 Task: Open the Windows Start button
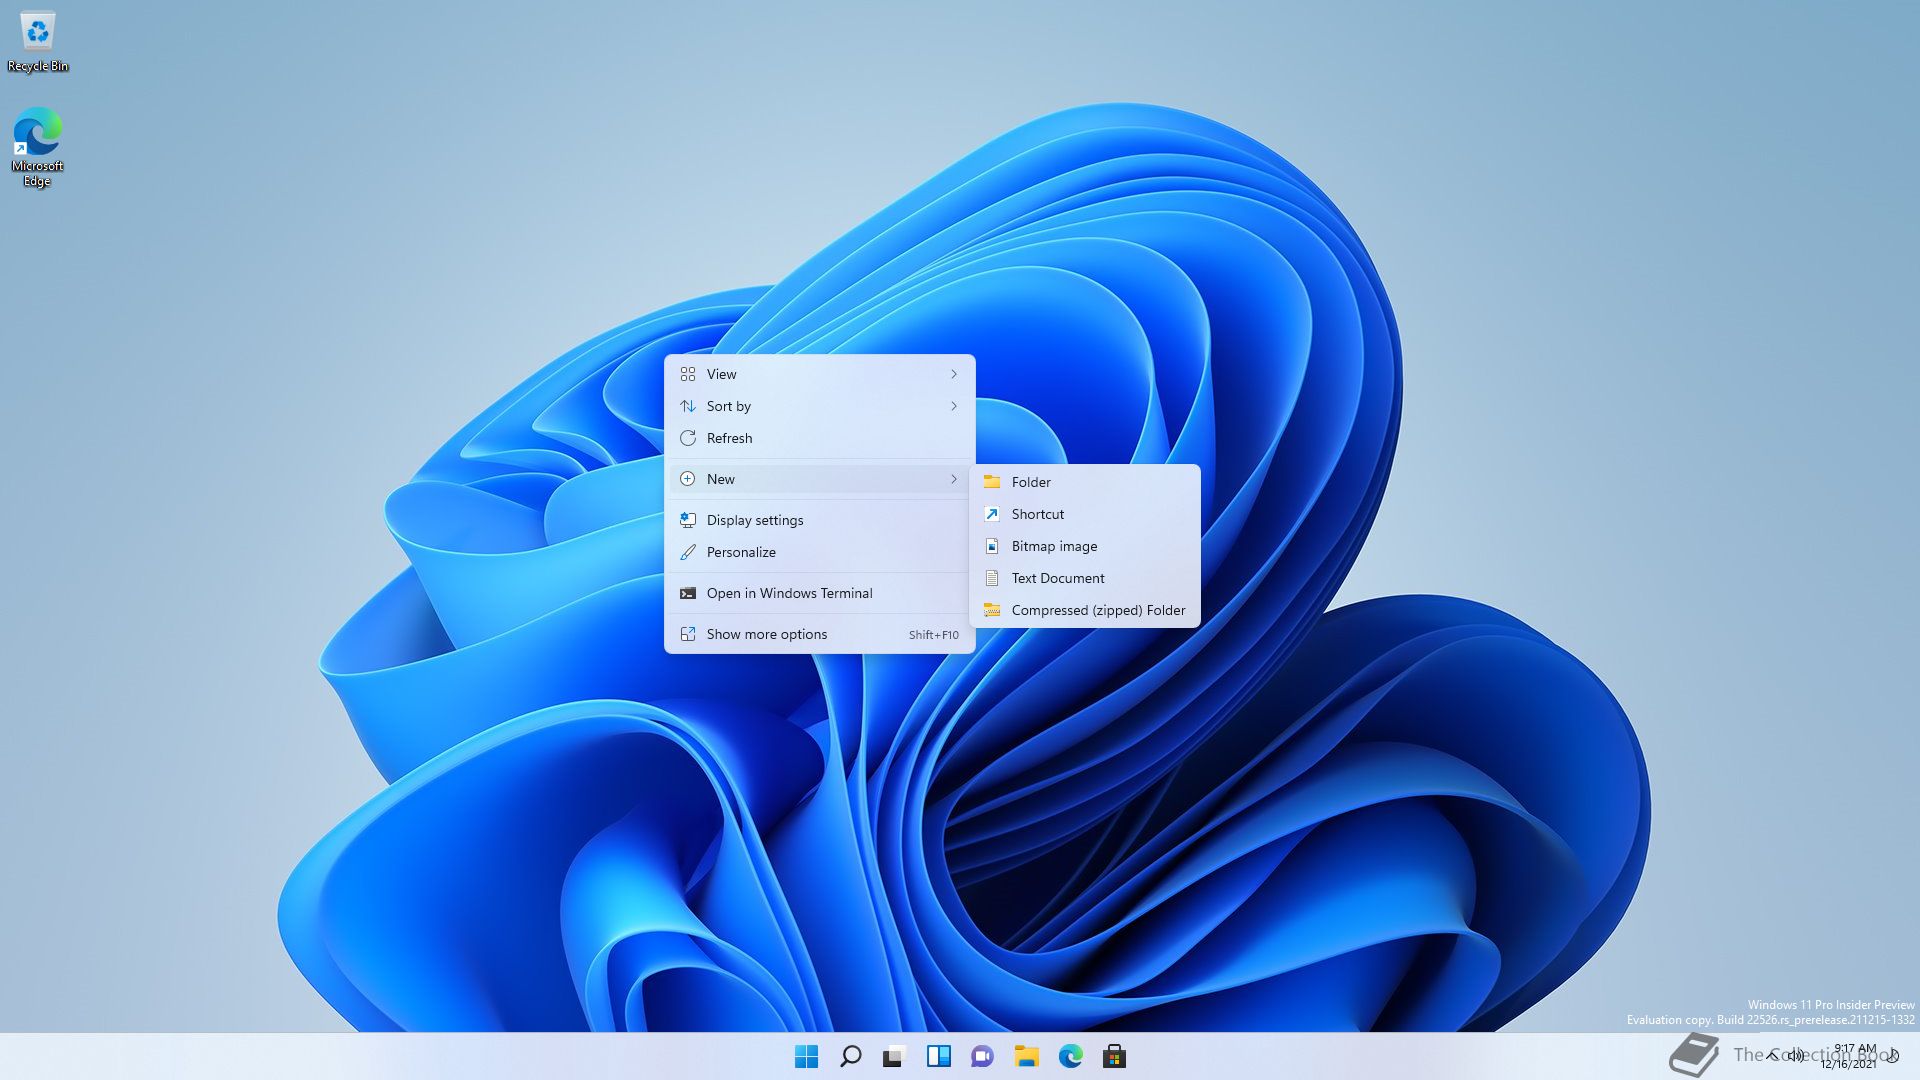[x=806, y=1056]
